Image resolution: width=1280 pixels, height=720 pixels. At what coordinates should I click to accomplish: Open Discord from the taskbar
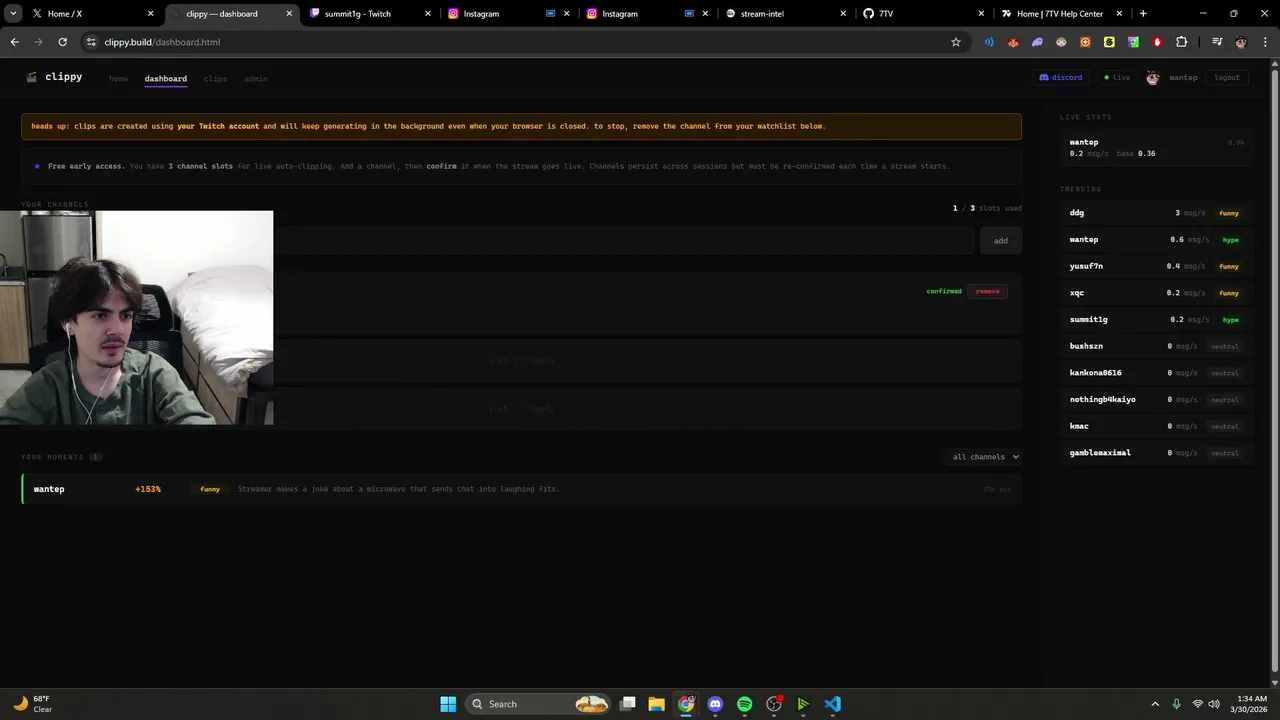[x=715, y=704]
